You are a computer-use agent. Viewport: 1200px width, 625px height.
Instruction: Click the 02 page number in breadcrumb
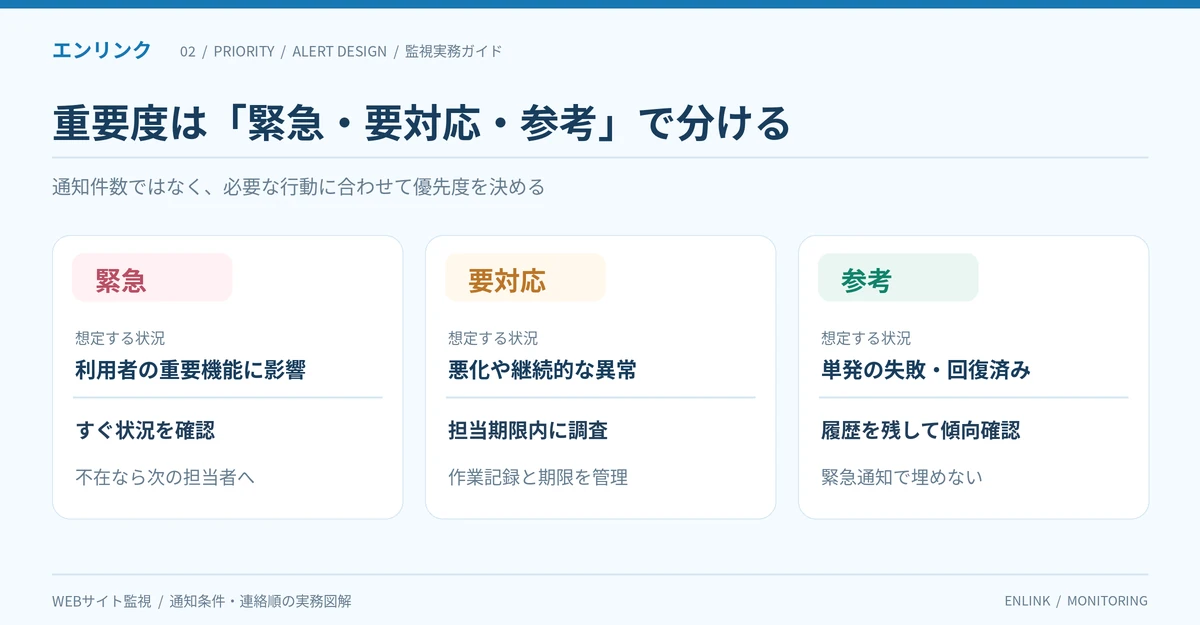[188, 51]
